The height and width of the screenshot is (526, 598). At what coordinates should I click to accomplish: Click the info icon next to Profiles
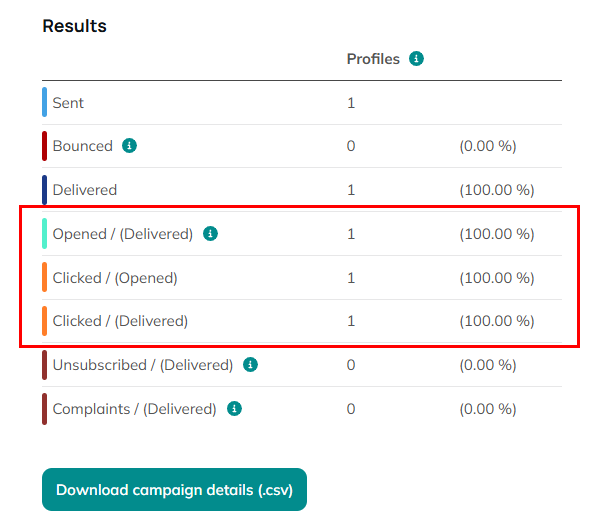(416, 59)
